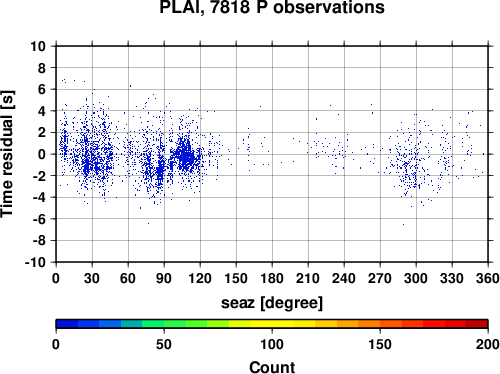Click the plot title 'PLAI, 7818 P observations'

(272, 7)
